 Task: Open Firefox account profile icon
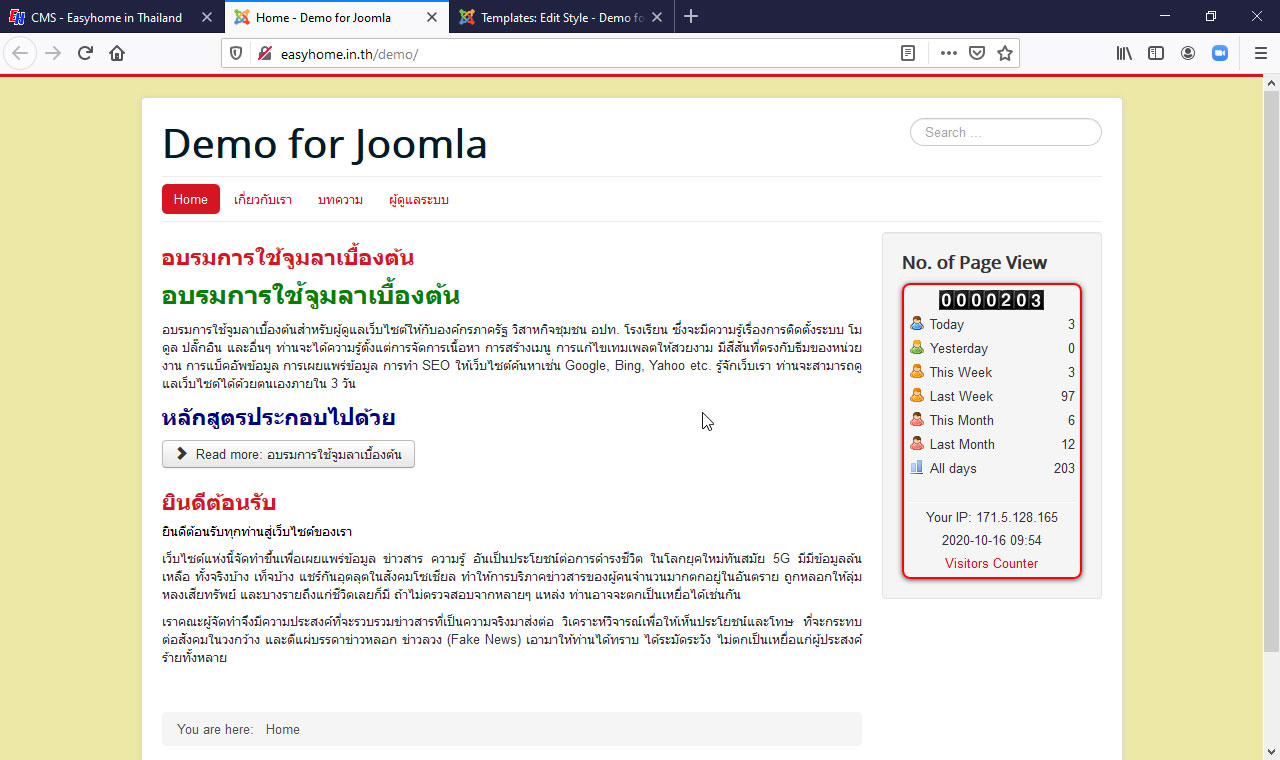point(1188,54)
